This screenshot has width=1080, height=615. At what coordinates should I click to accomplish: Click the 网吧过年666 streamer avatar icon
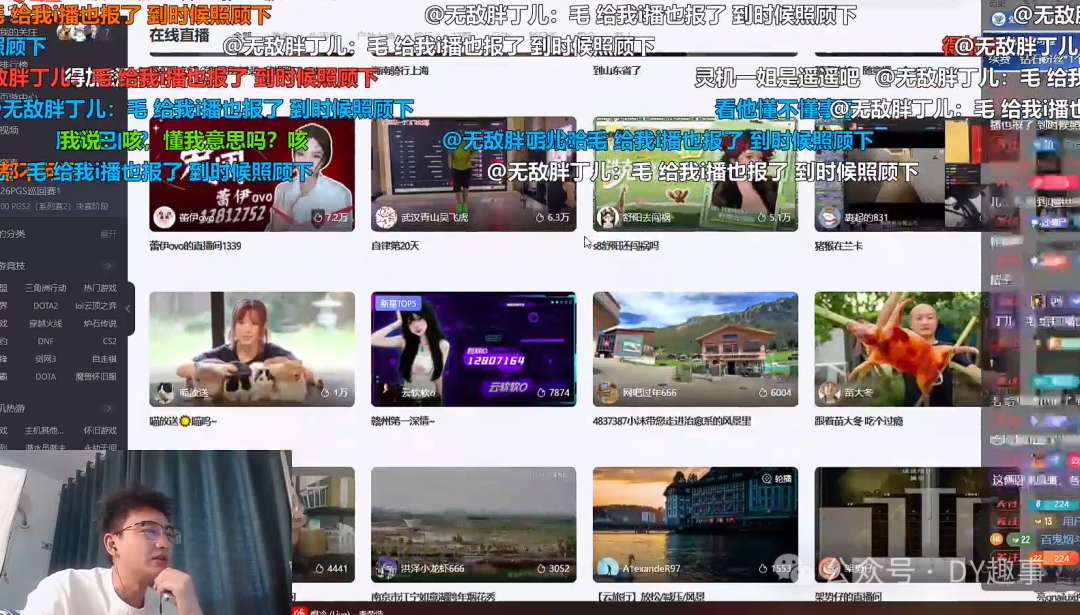tap(608, 393)
